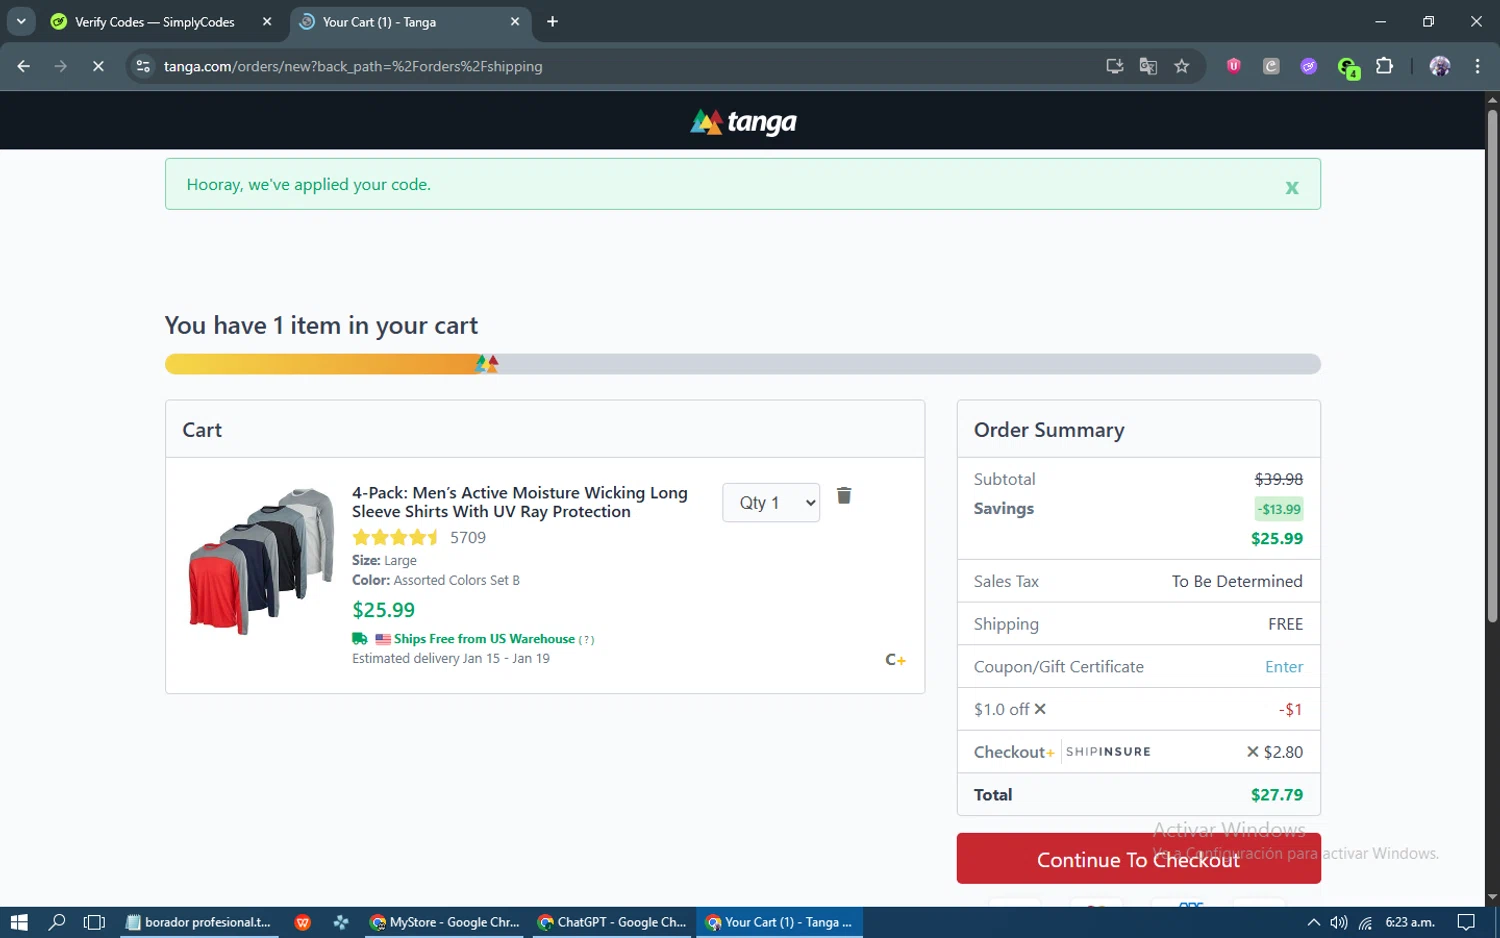Click the '5709' review count
Image resolution: width=1500 pixels, height=938 pixels.
coord(468,538)
